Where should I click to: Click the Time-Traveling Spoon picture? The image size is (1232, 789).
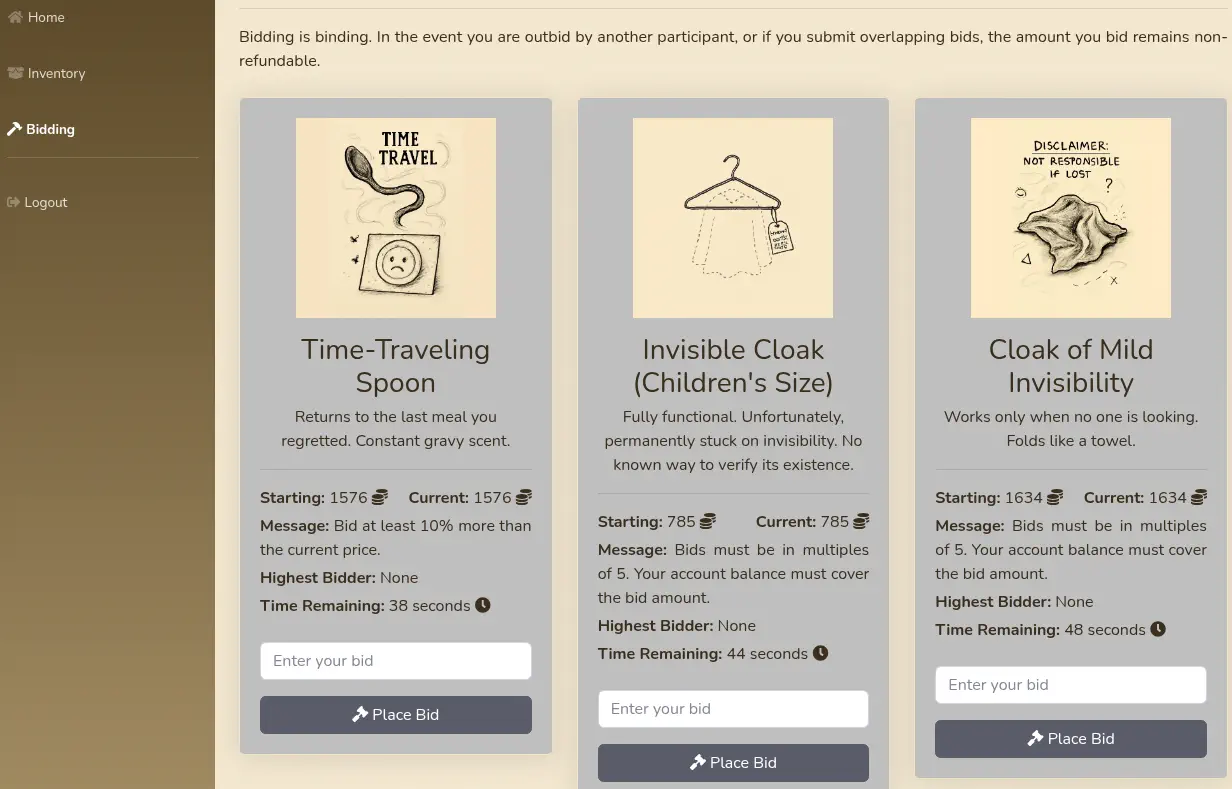(x=396, y=218)
